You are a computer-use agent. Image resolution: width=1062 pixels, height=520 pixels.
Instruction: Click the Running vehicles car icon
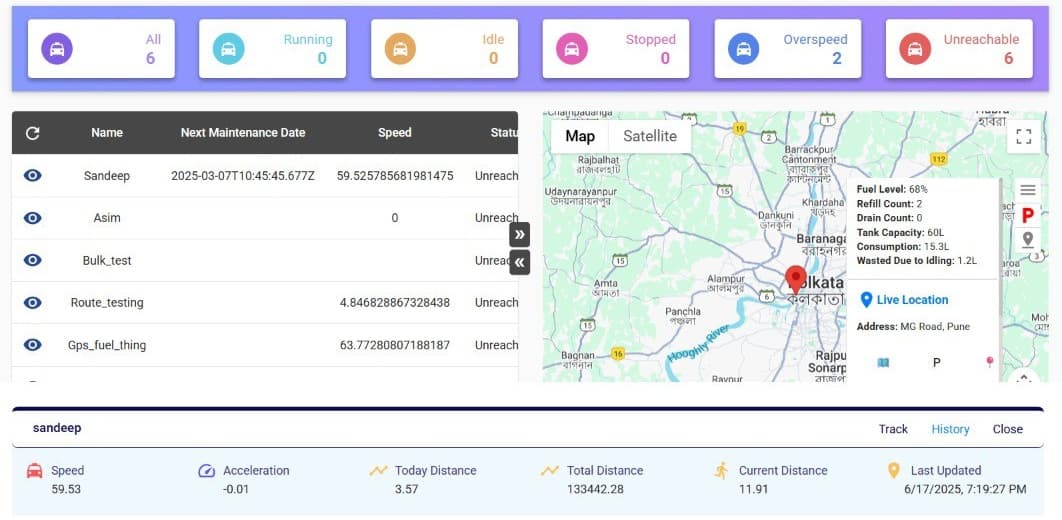[x=228, y=49]
